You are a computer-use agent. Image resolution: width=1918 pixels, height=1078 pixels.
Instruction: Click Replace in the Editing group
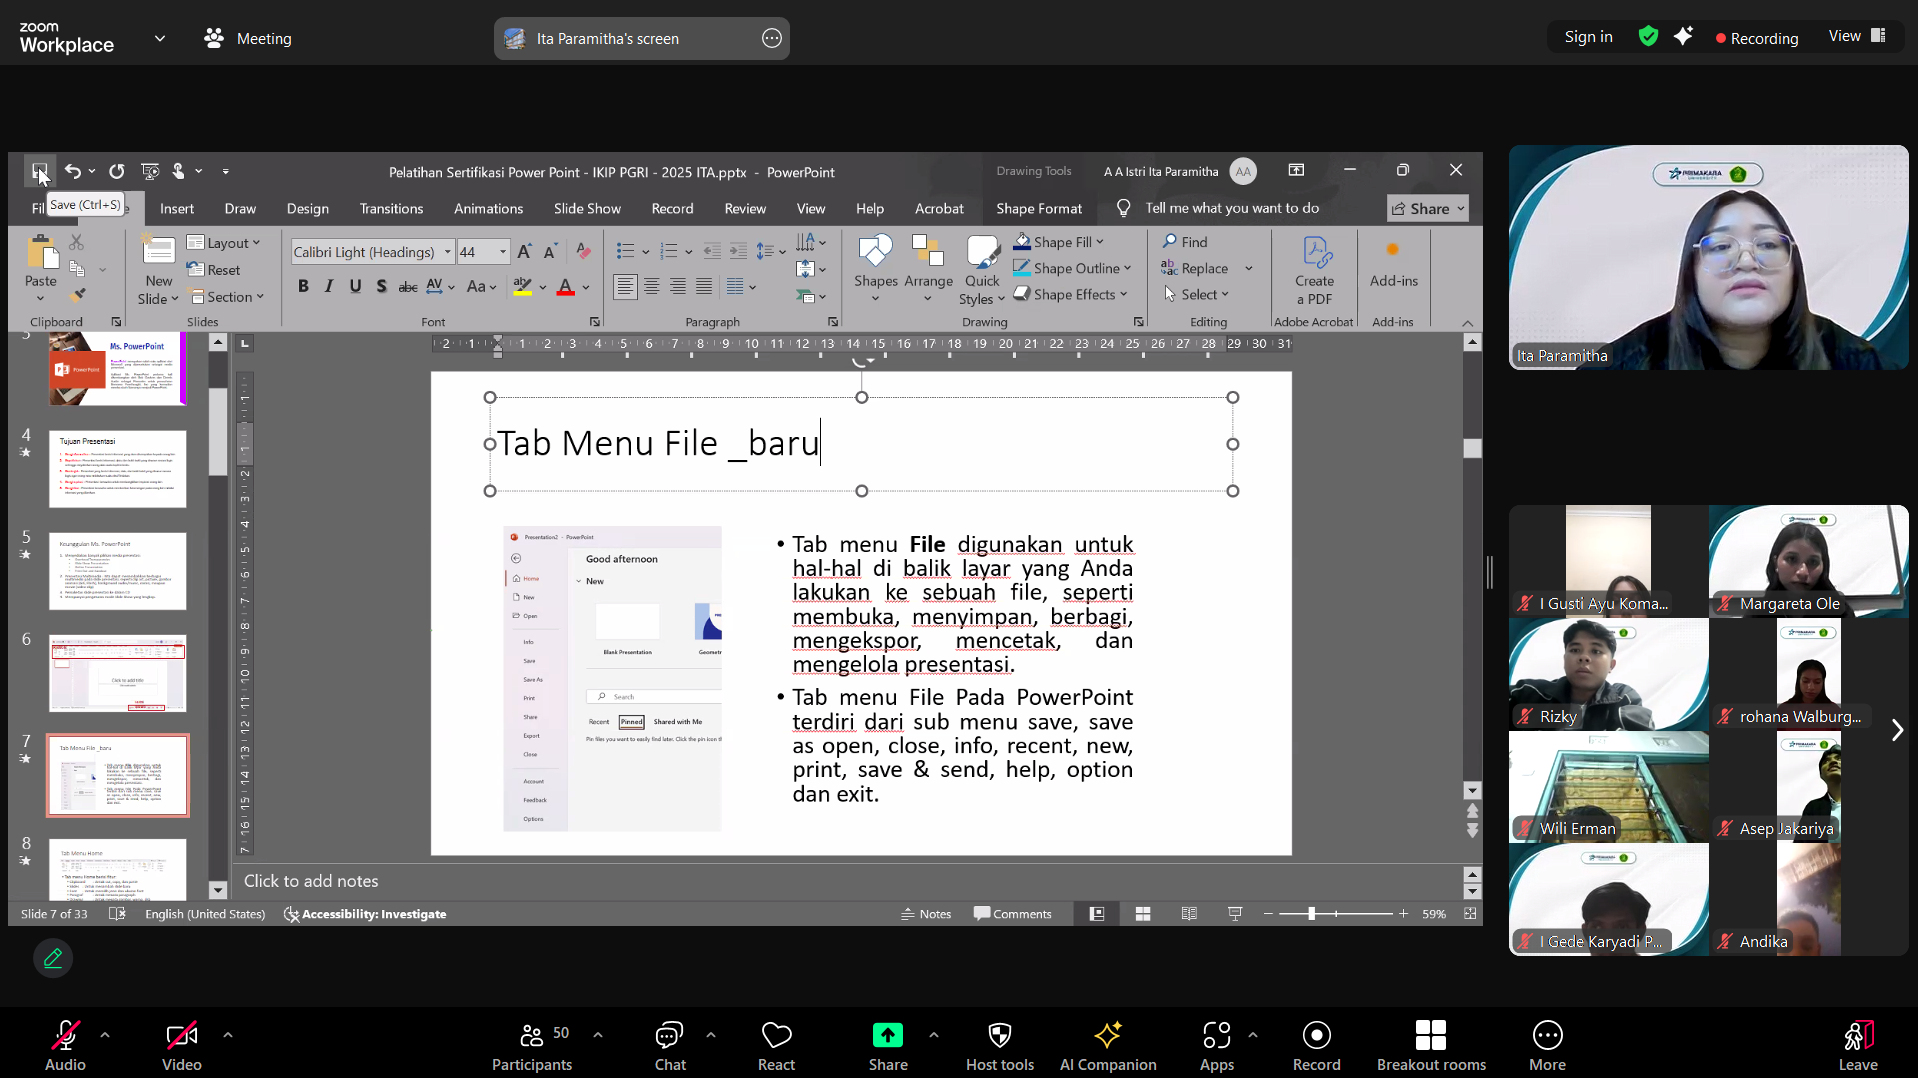[1194, 268]
